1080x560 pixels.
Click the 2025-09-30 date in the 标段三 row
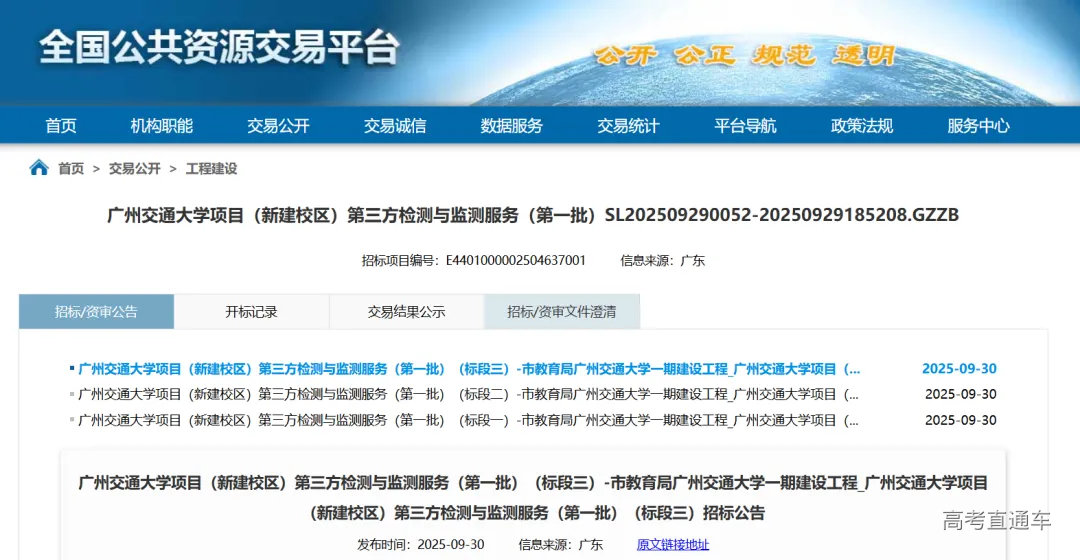pyautogui.click(x=959, y=369)
